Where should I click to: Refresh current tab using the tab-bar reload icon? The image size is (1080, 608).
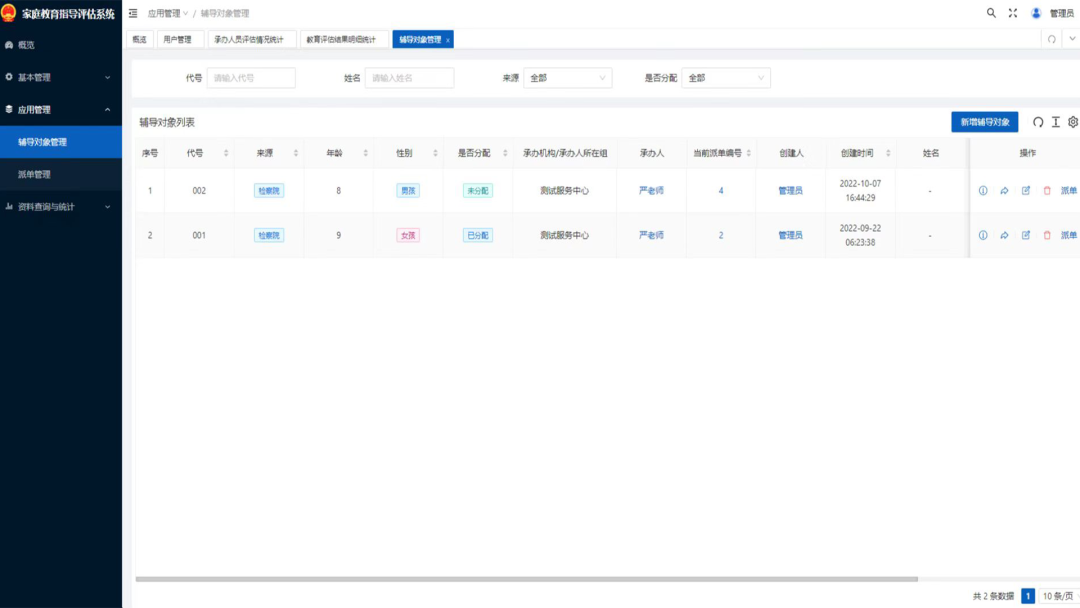point(1052,39)
